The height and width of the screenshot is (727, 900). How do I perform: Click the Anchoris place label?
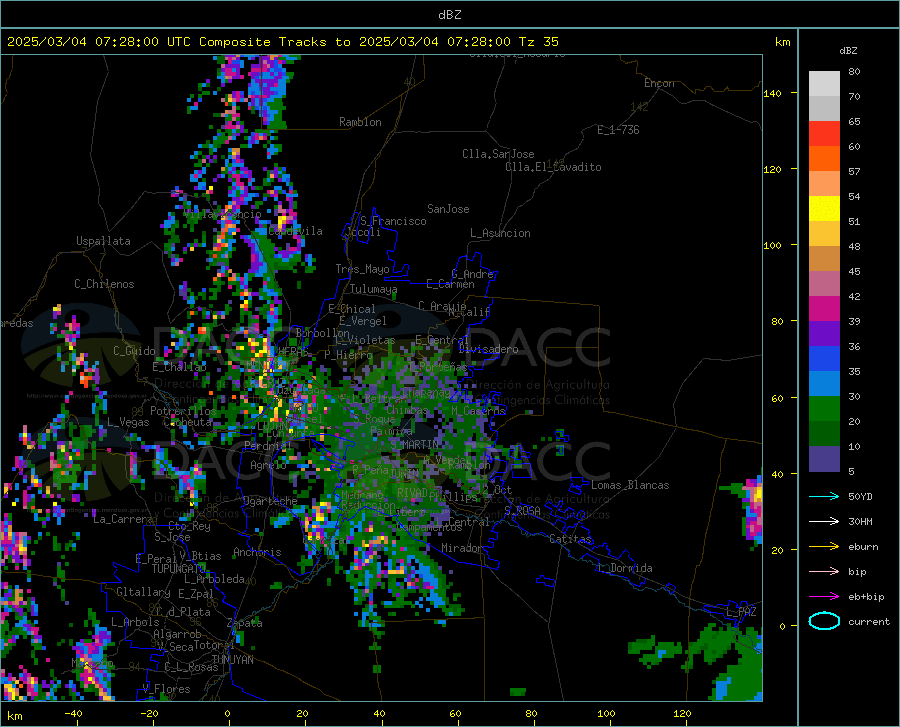click(257, 552)
